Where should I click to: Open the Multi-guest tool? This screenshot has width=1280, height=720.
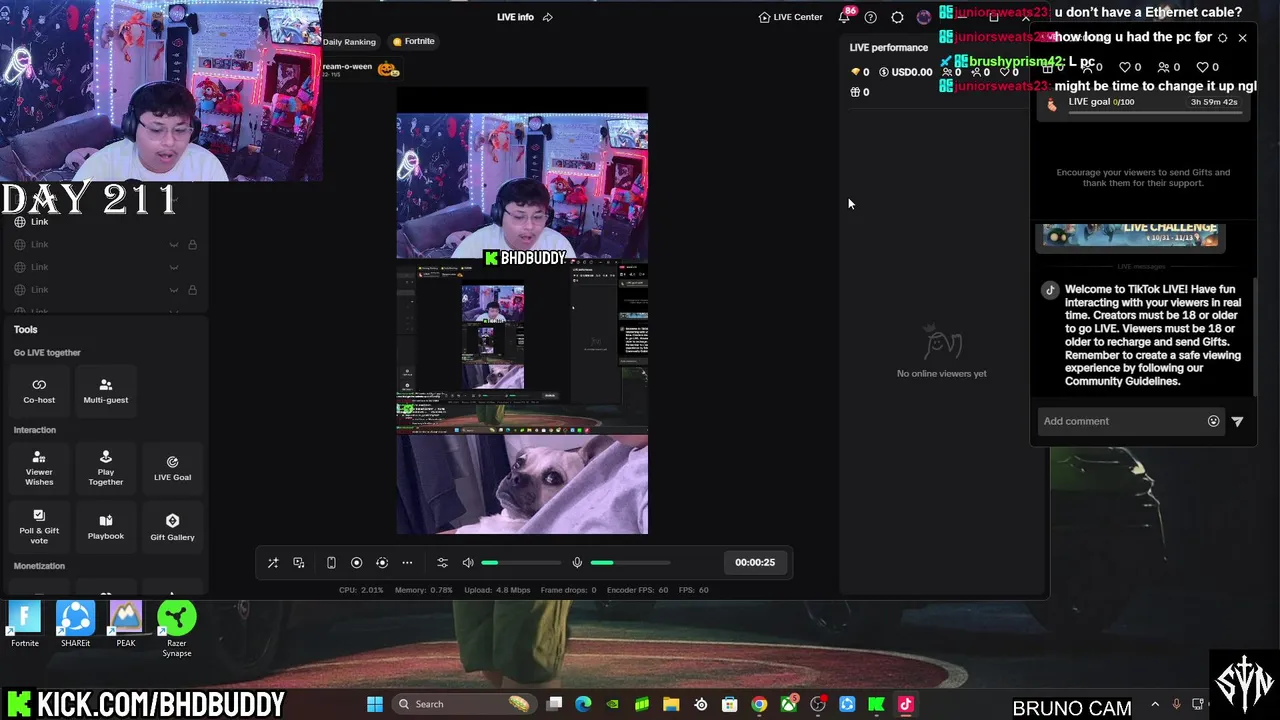[106, 391]
